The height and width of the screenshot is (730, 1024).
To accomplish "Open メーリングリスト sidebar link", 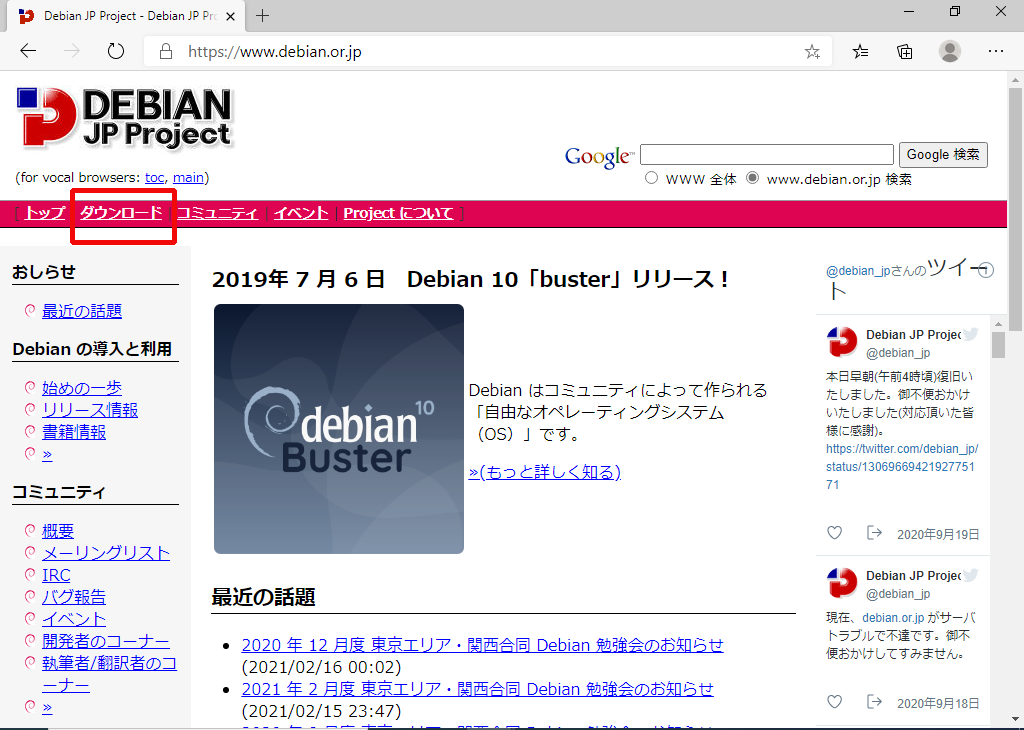I will point(106,553).
